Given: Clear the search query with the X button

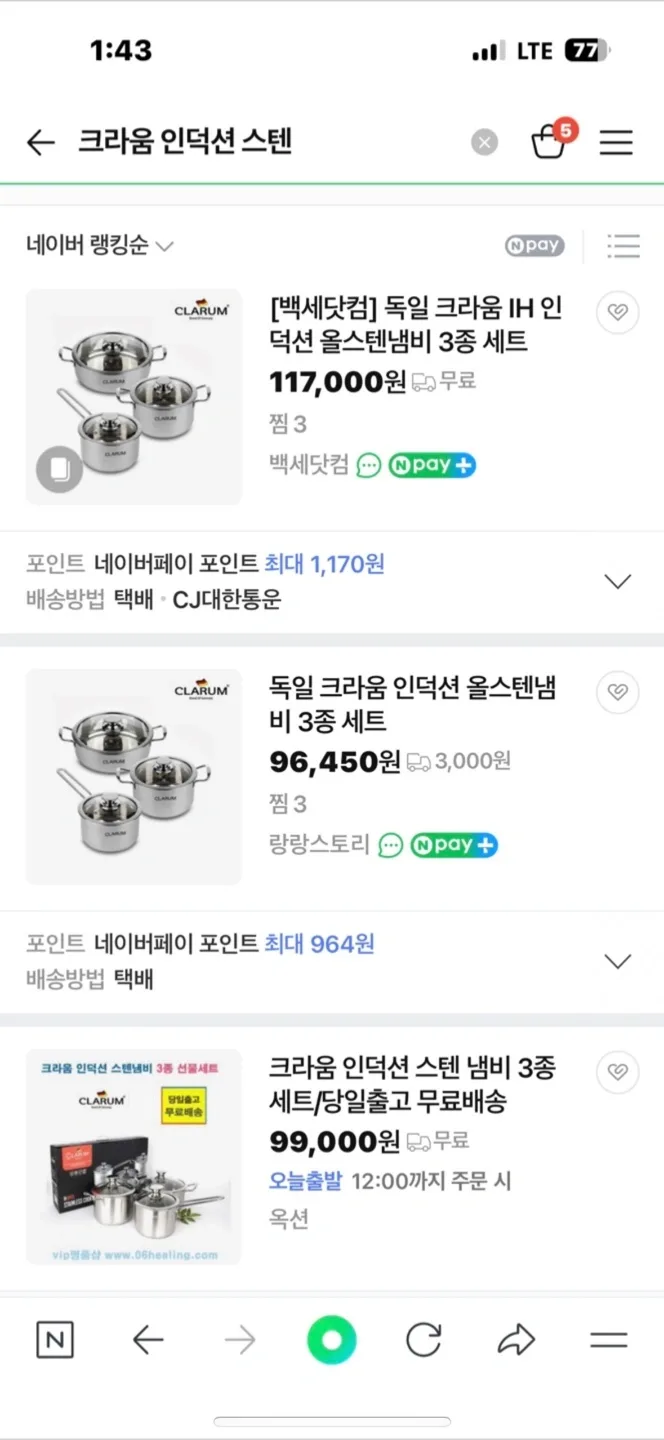Looking at the screenshot, I should click(484, 143).
